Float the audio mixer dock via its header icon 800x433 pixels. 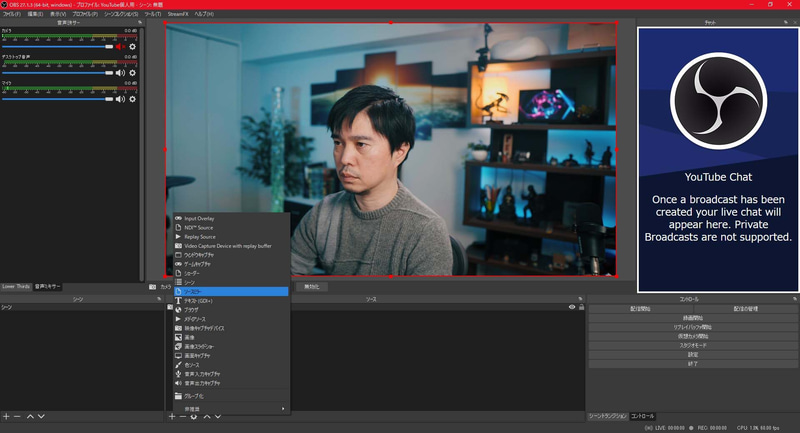point(140,22)
